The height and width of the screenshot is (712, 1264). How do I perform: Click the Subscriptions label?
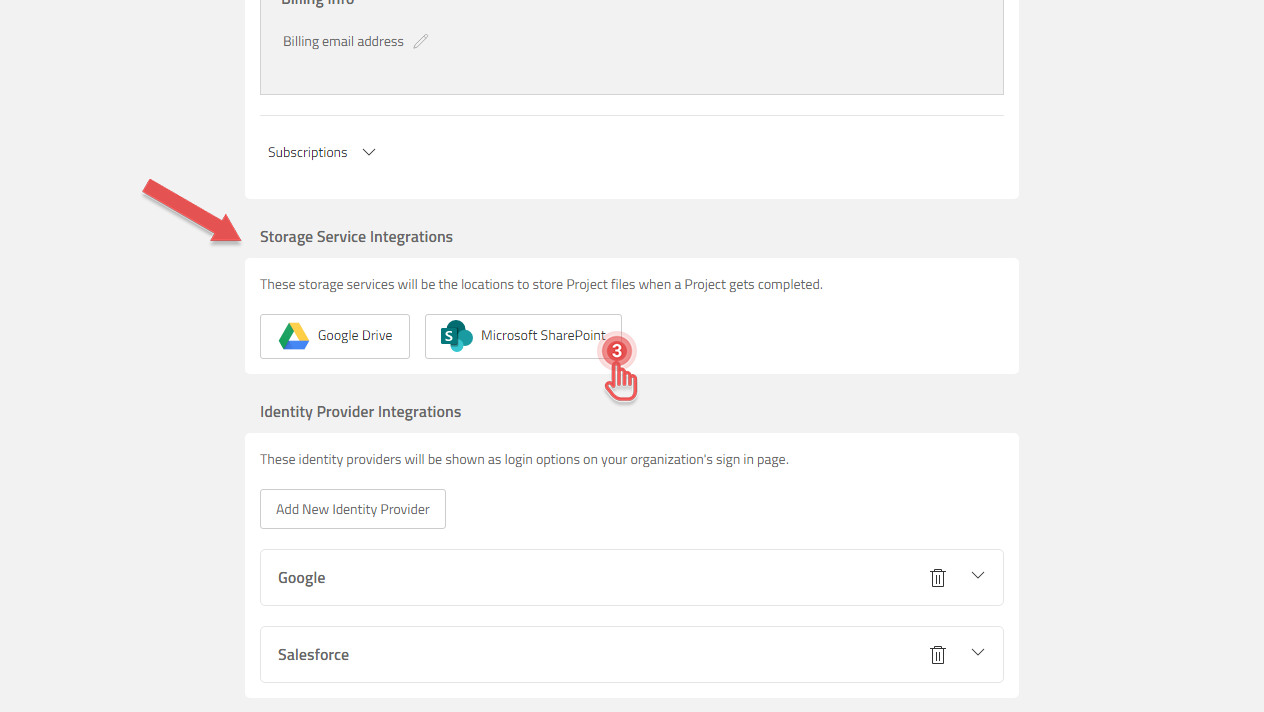tap(307, 152)
